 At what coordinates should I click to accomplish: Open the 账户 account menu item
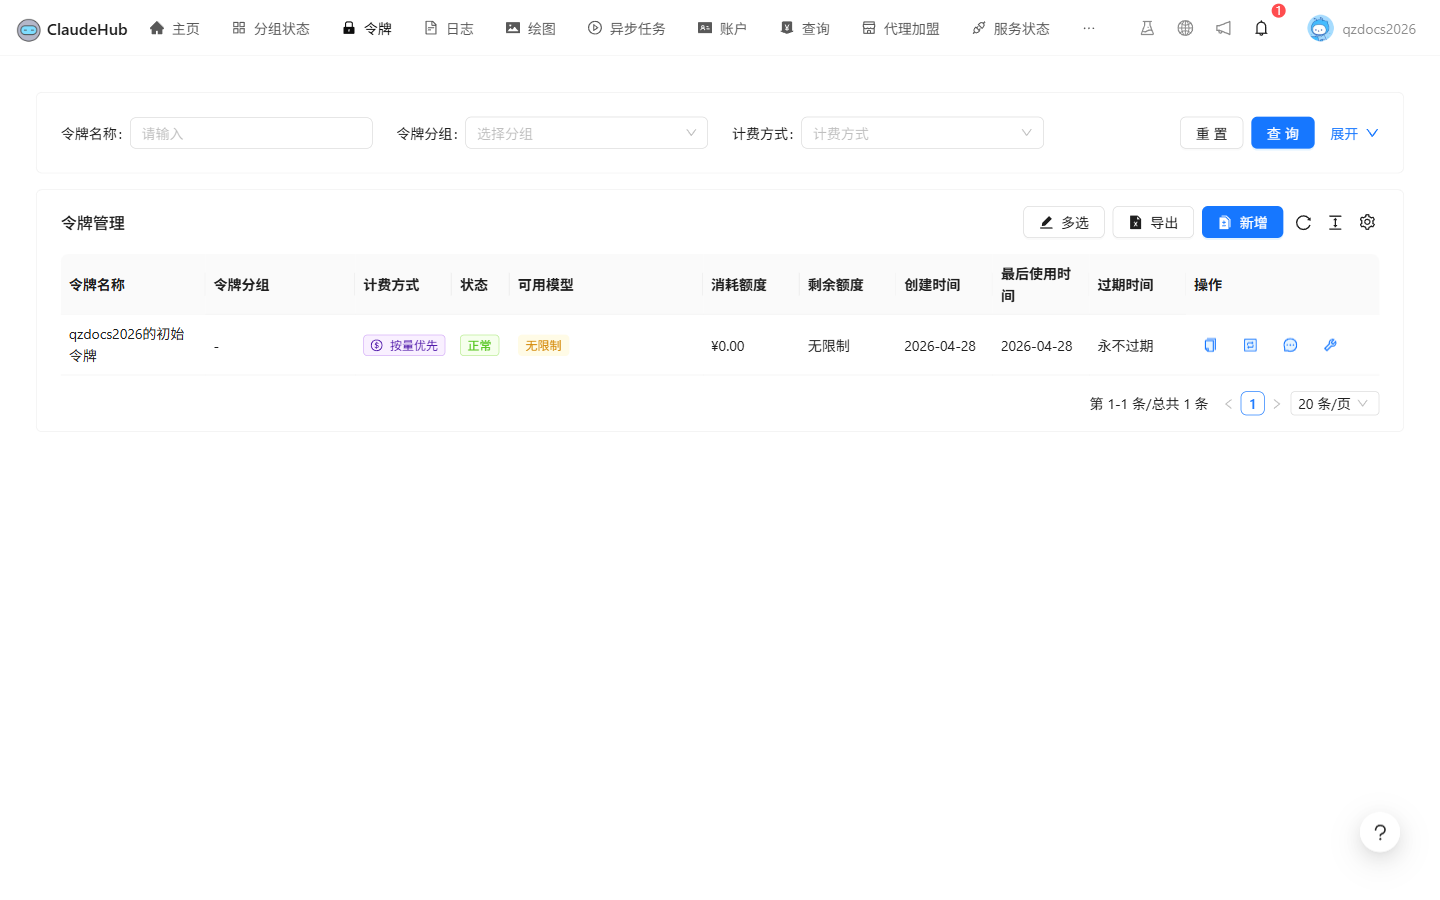(x=723, y=28)
